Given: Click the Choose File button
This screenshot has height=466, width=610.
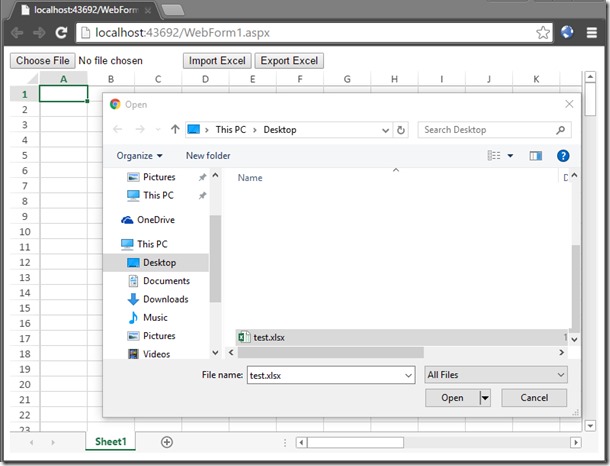Looking at the screenshot, I should tap(43, 61).
